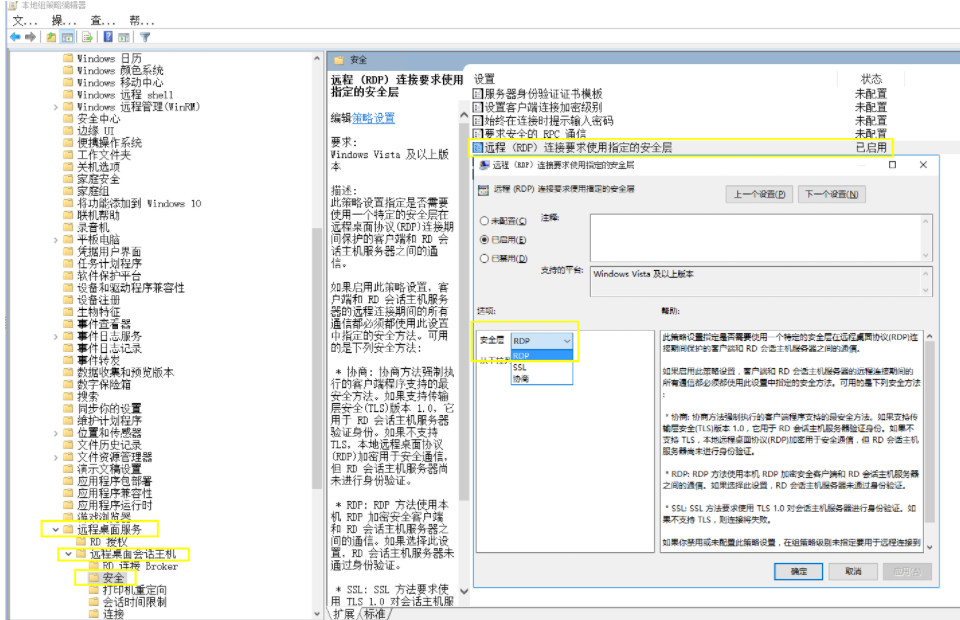Image resolution: width=960 pixels, height=620 pixels.
Task: Select the 安全 folder in the tree
Action: click(x=113, y=578)
